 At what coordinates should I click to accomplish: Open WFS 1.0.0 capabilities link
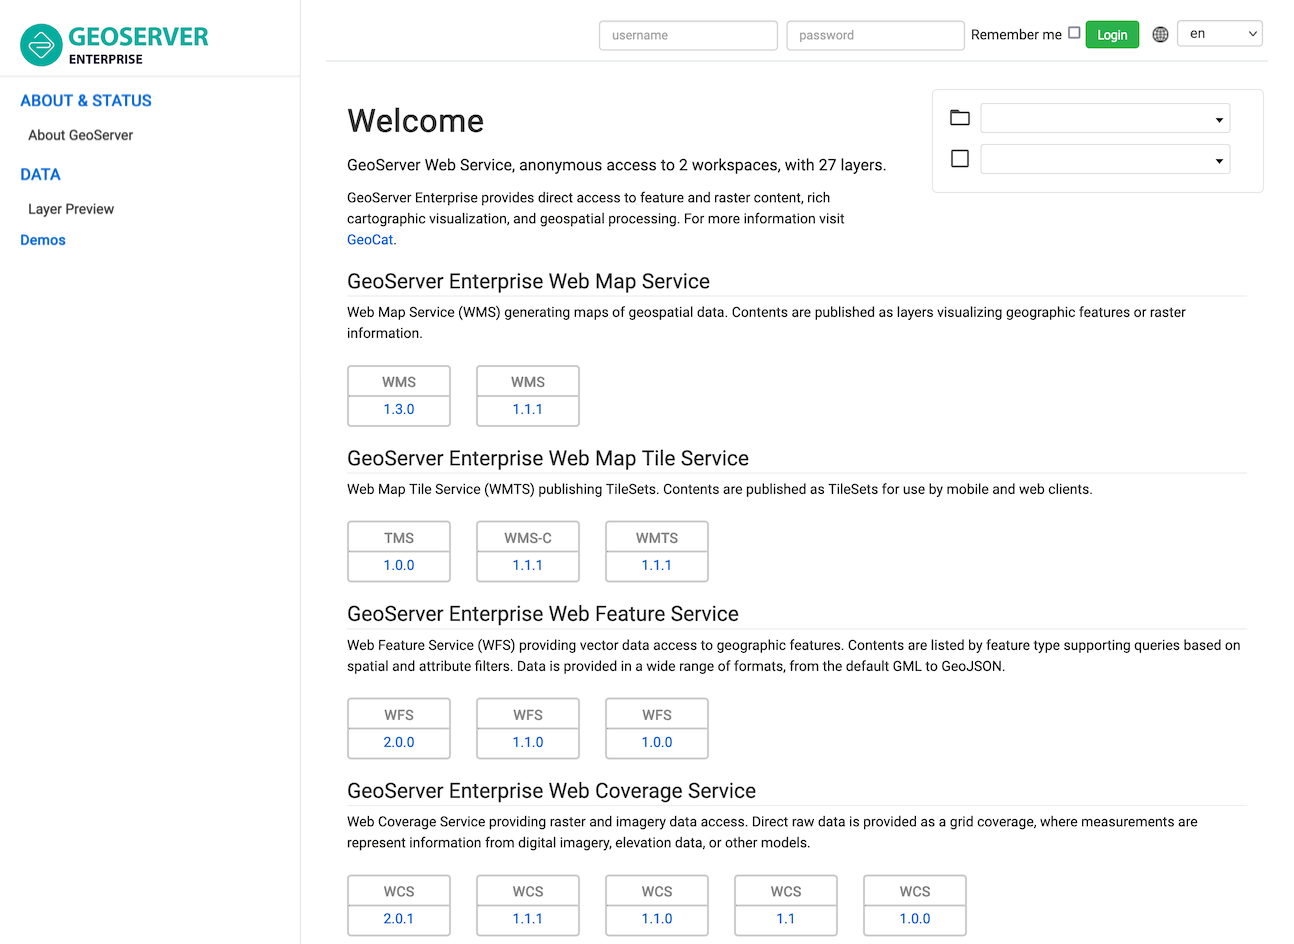click(657, 742)
